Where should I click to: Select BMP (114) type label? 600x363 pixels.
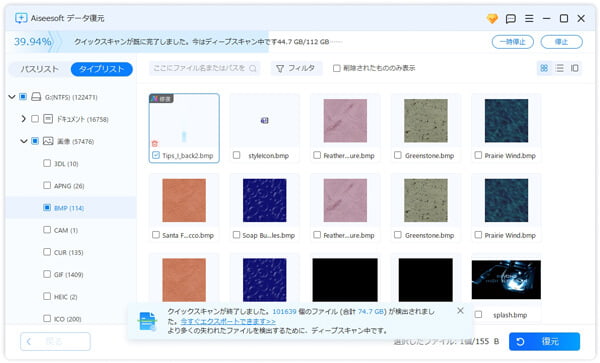(69, 208)
